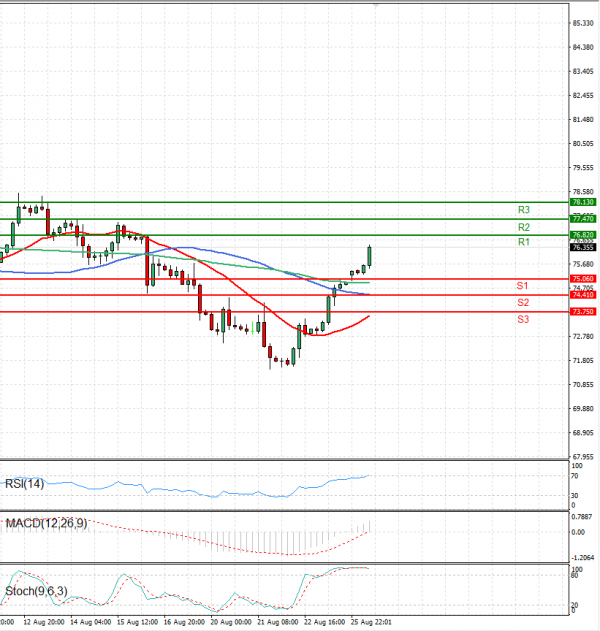
Task: Click the 82.455 price axis label
Action: click(x=583, y=96)
